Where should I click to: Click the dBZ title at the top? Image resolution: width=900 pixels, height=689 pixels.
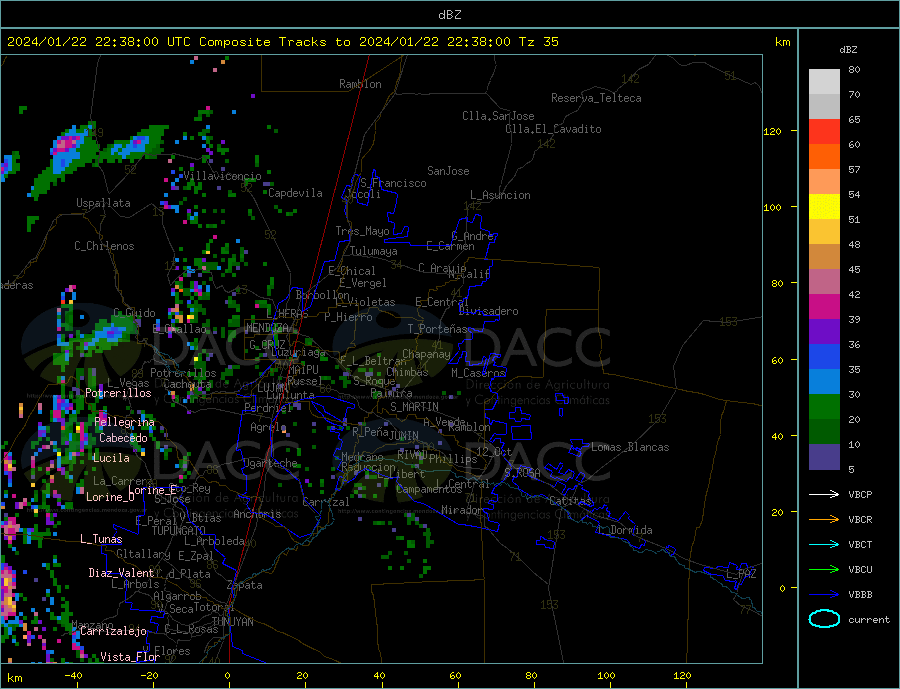(x=449, y=15)
